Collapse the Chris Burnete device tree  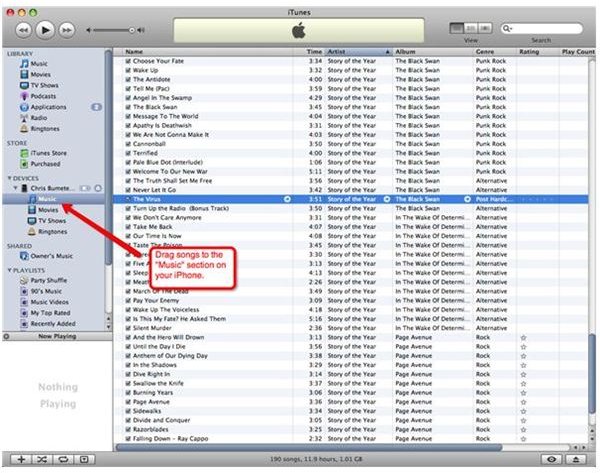pyautogui.click(x=16, y=188)
